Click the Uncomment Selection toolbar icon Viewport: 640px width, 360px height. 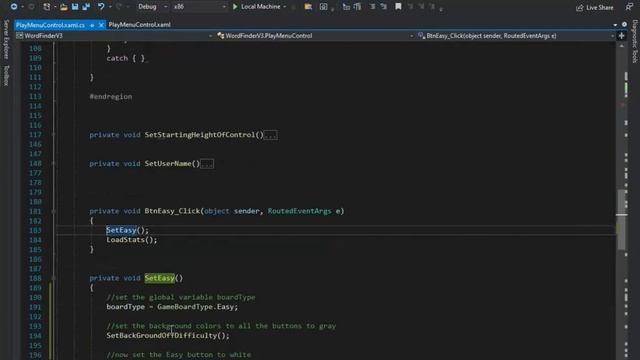click(x=384, y=7)
